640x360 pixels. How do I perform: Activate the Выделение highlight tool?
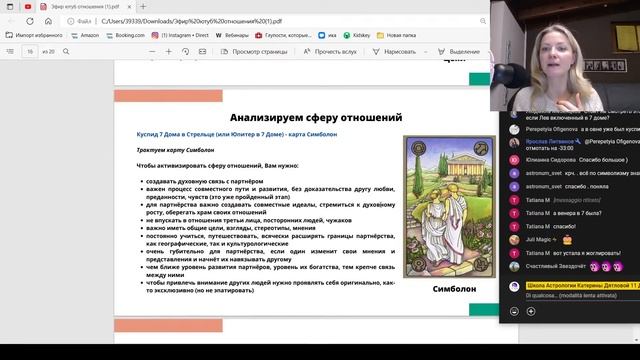click(458, 51)
